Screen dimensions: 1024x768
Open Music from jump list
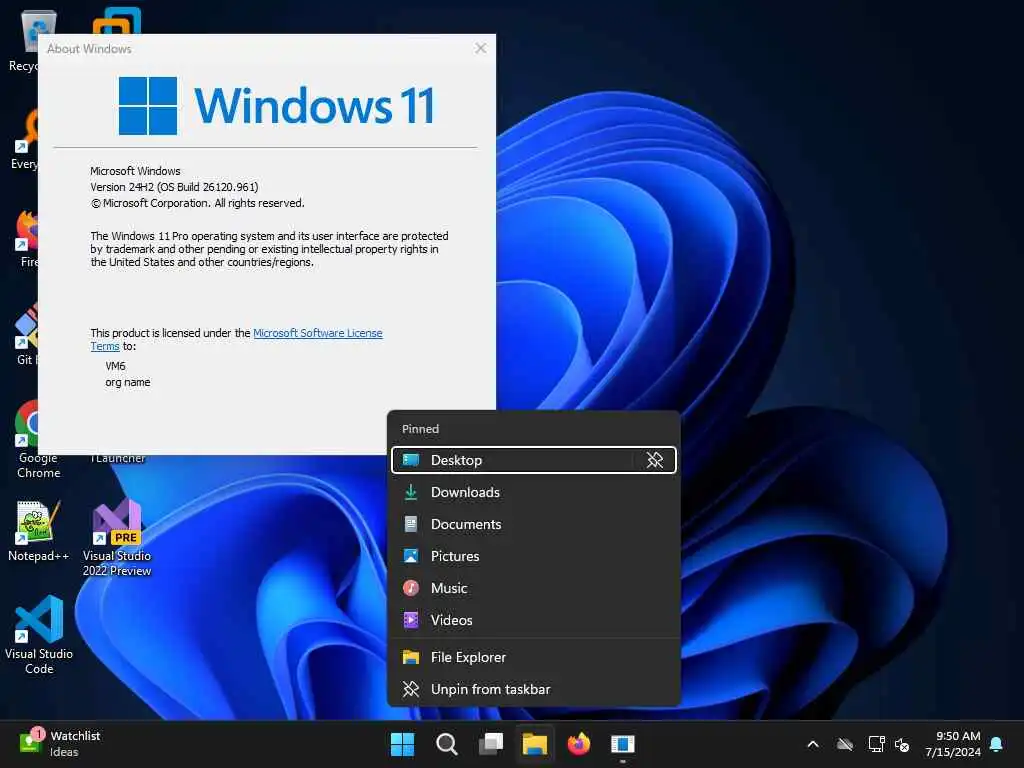point(534,588)
